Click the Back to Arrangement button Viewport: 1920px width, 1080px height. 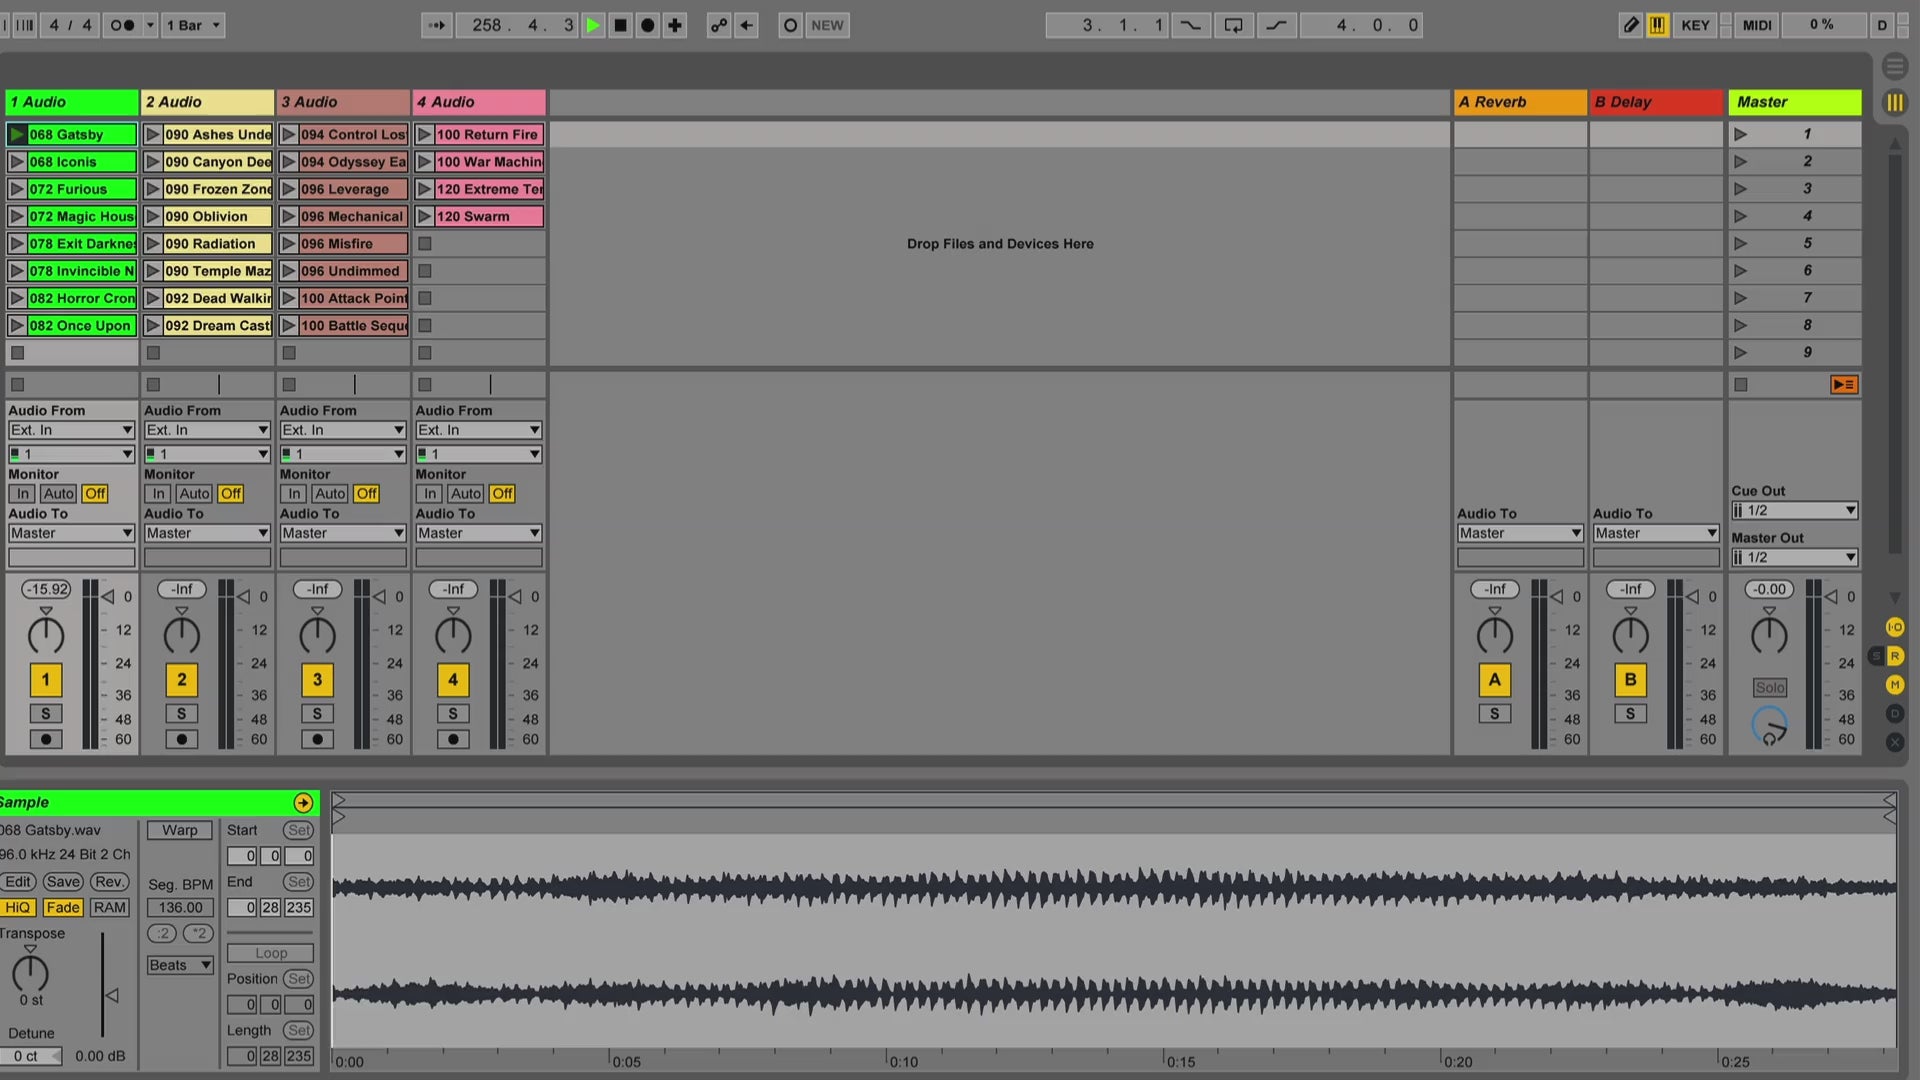coord(1843,384)
